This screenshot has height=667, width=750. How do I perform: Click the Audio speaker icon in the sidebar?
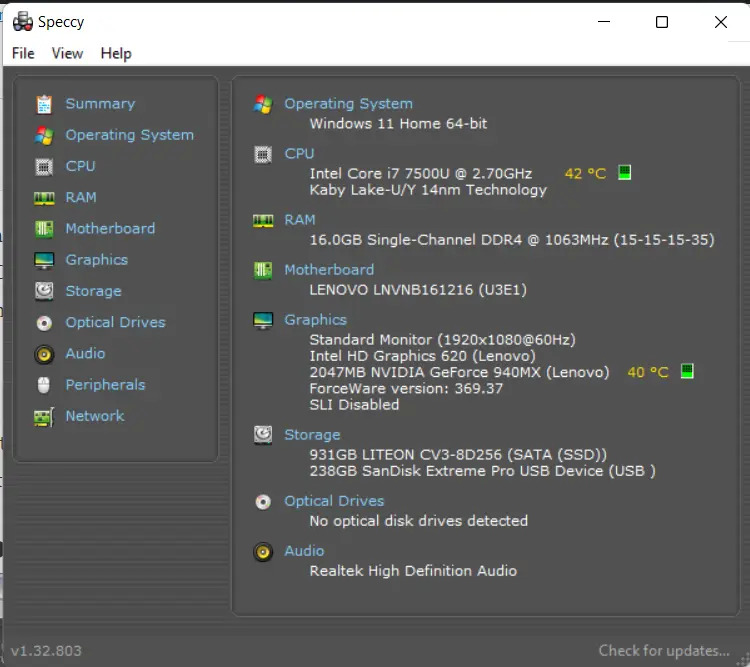pos(44,354)
